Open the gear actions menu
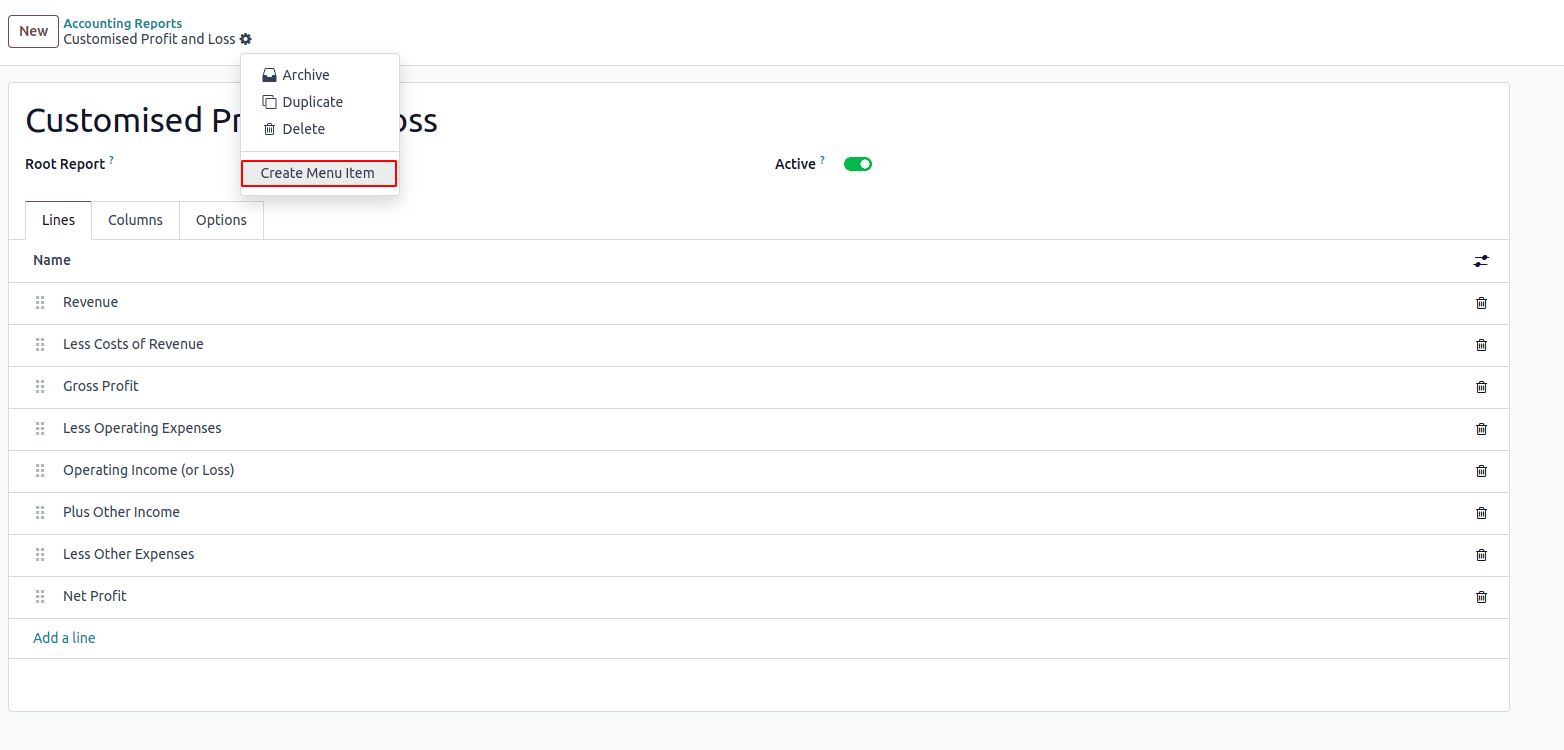The height and width of the screenshot is (750, 1564). click(x=246, y=39)
